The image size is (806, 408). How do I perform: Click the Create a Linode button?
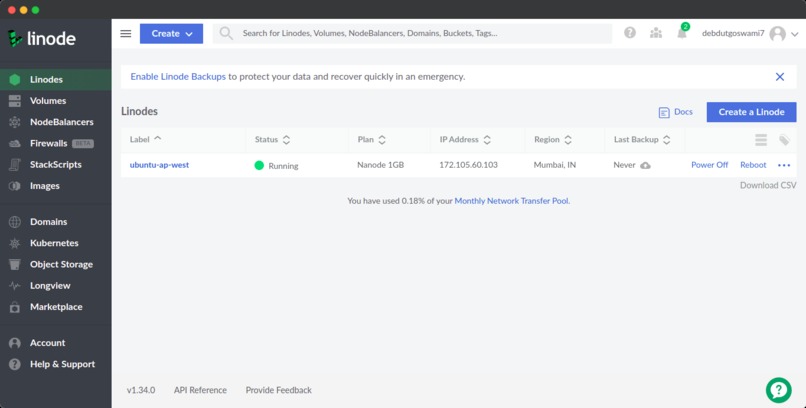751,112
